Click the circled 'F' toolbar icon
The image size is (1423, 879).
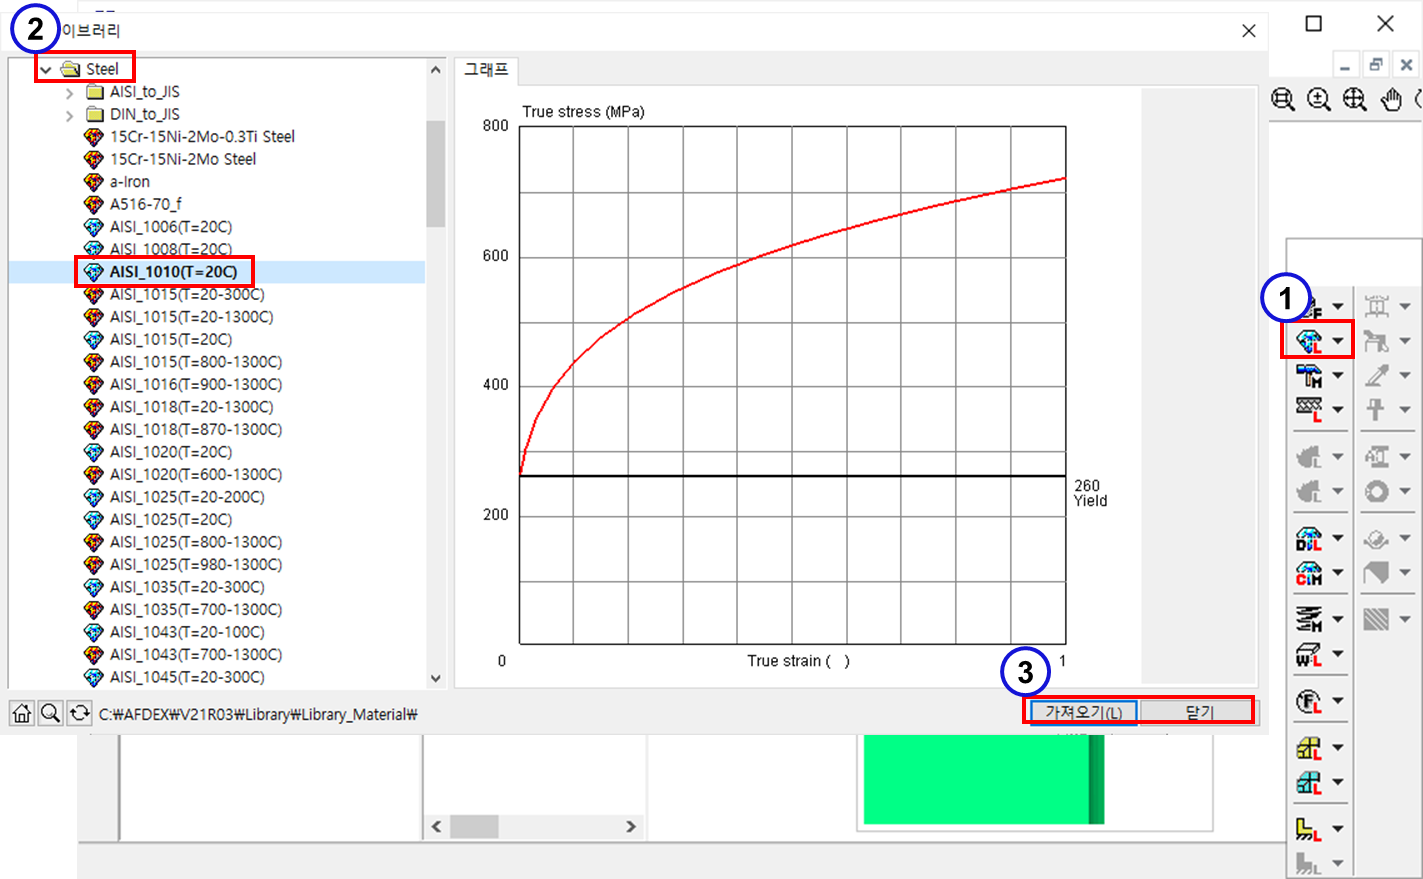tap(1308, 701)
